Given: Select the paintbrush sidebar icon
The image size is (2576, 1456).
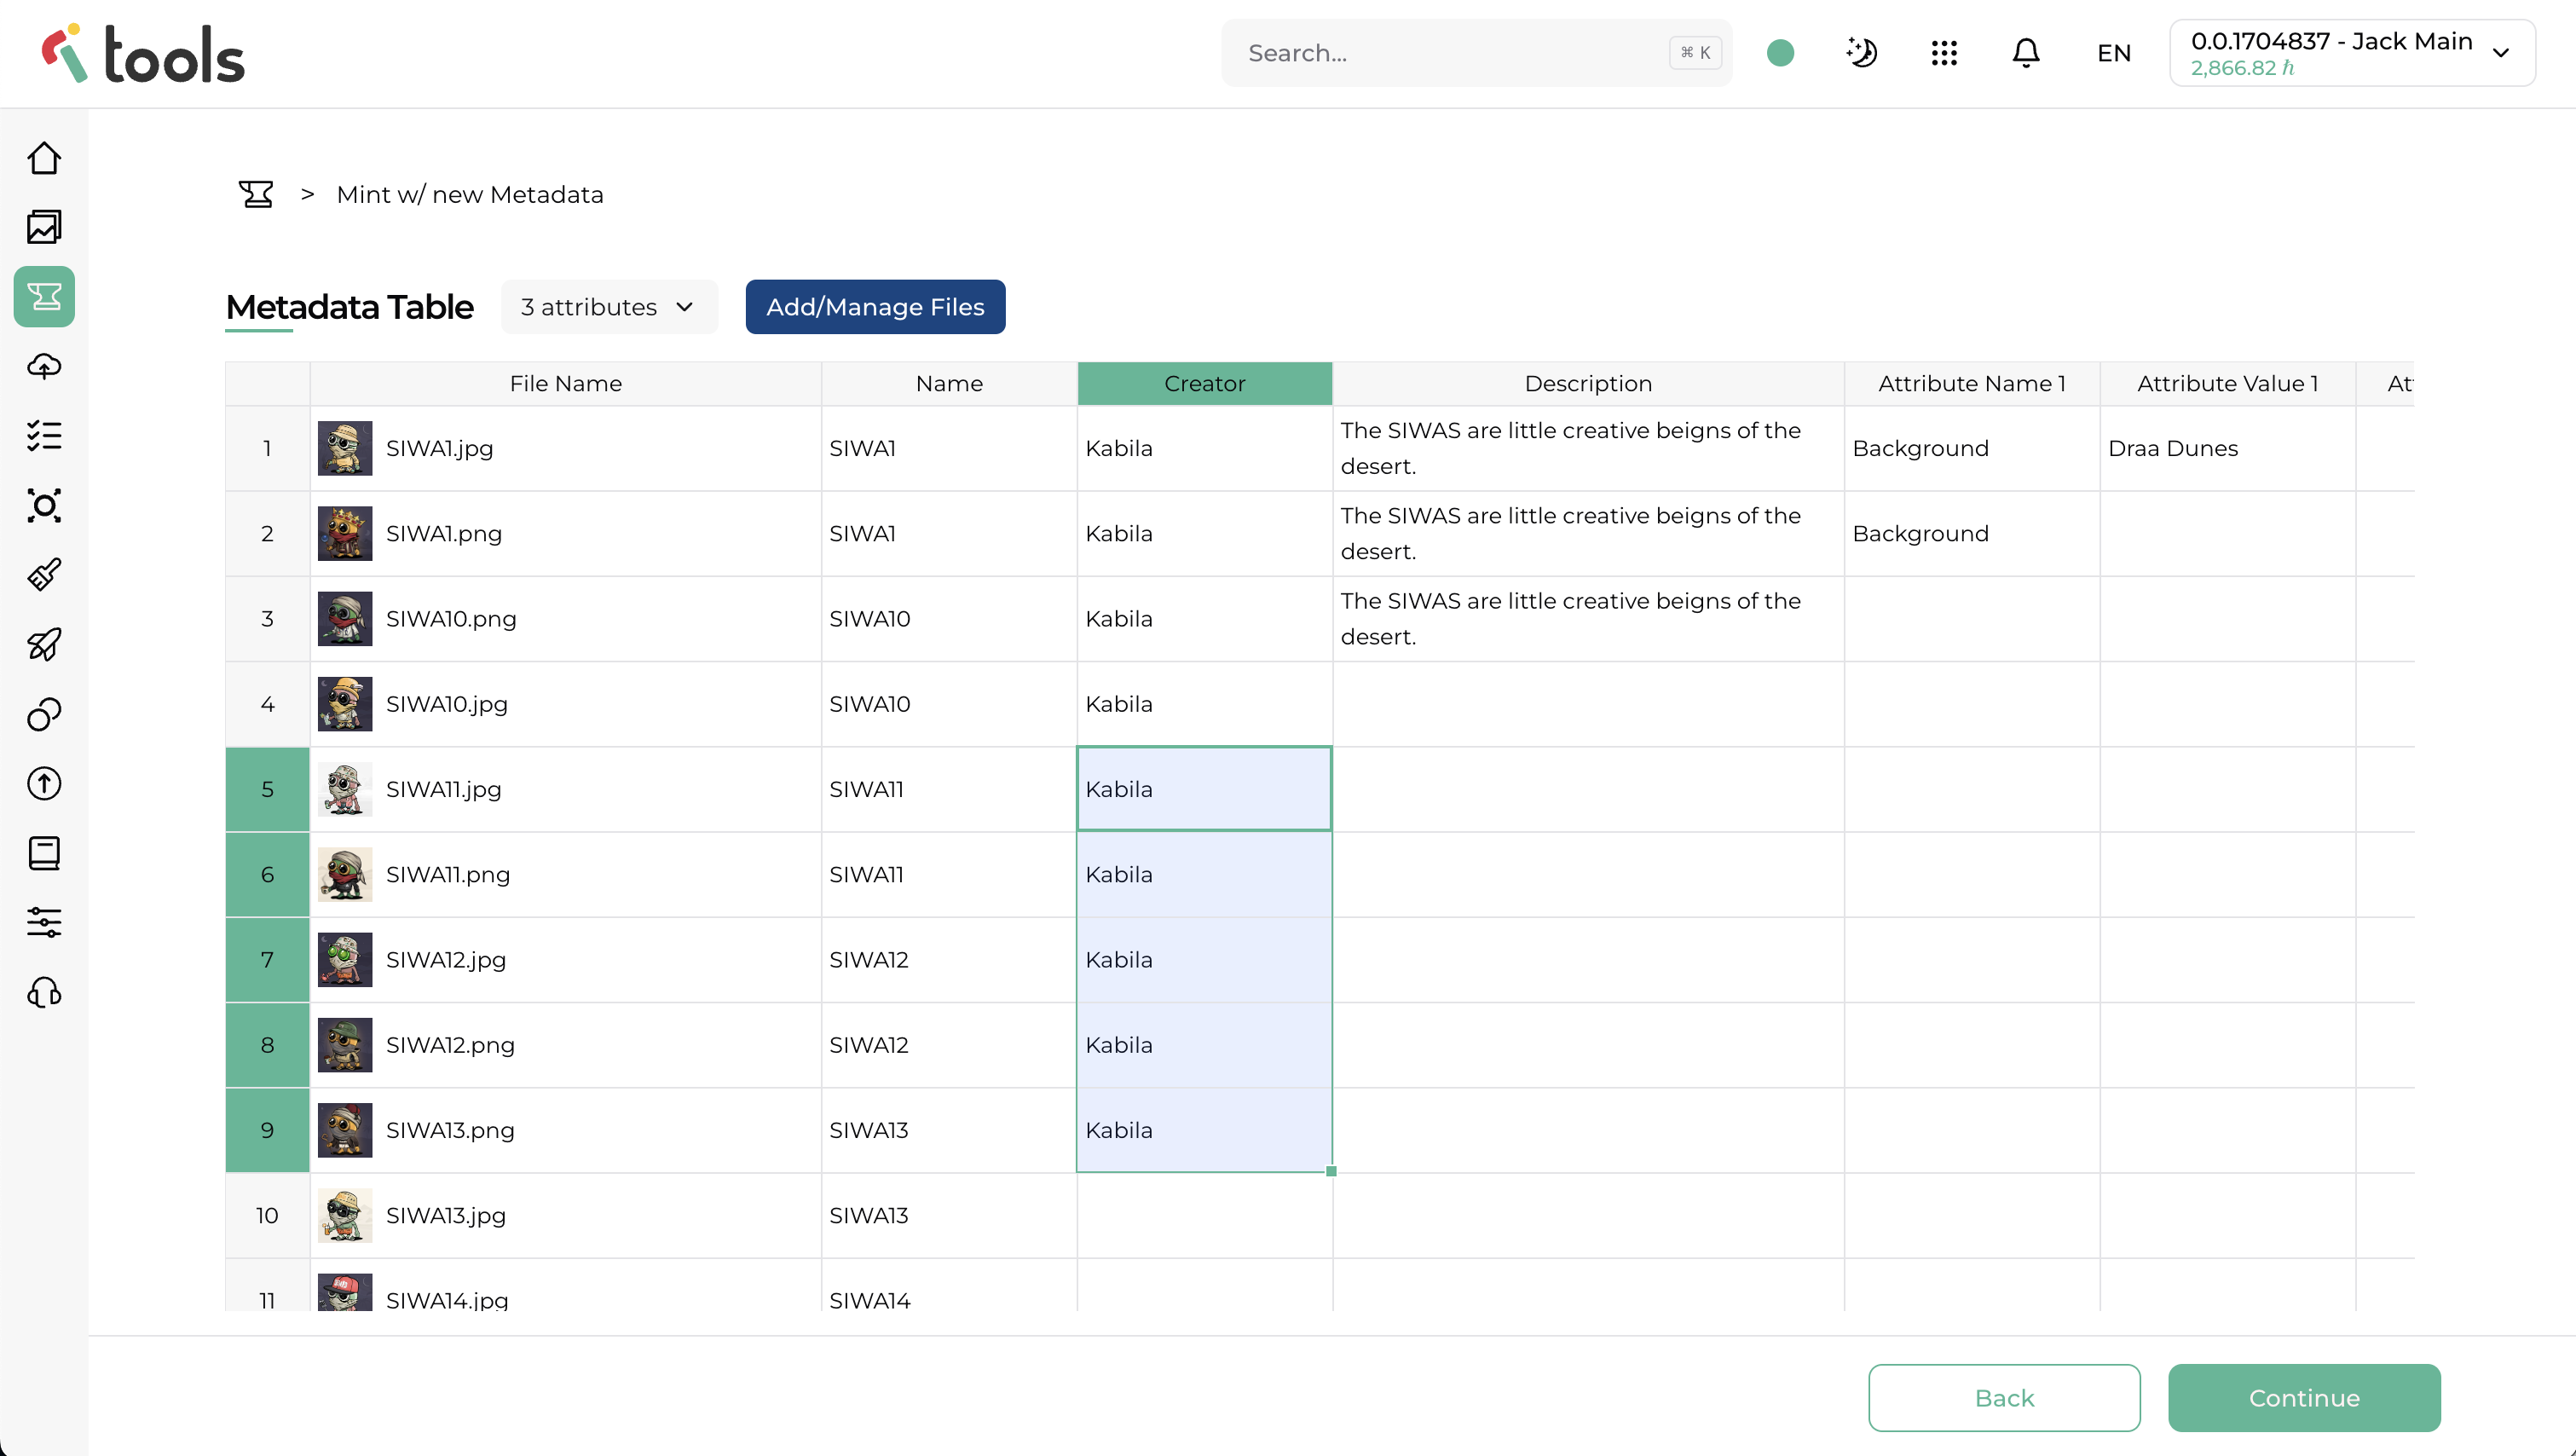Looking at the screenshot, I should pos(44,575).
